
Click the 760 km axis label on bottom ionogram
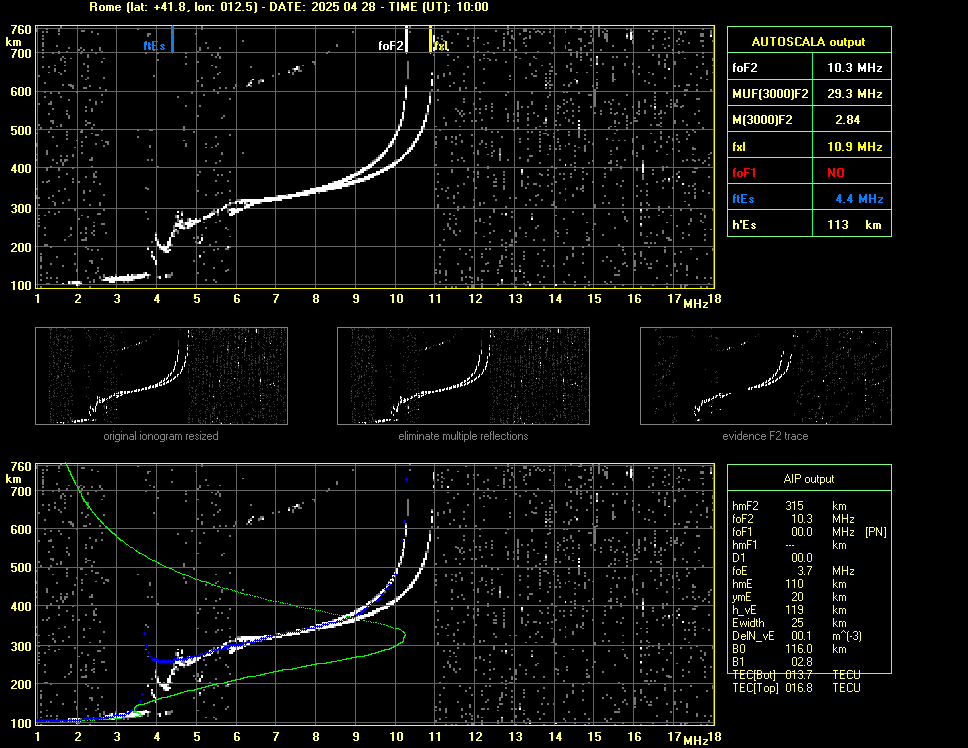(x=21, y=467)
